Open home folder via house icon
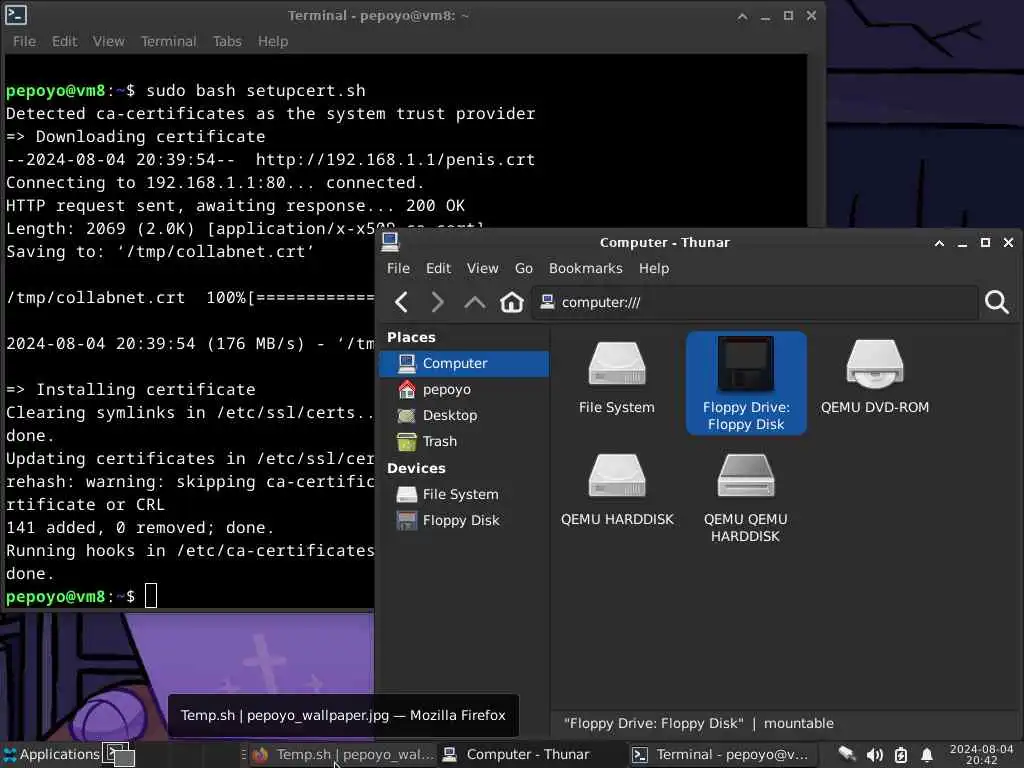 coord(512,302)
